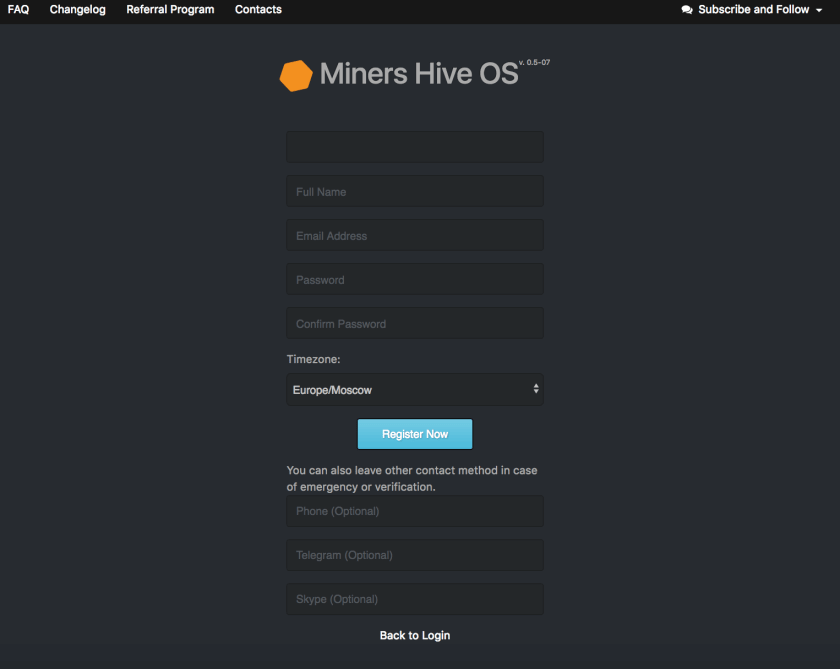Focus the blank top input field
840x669 pixels.
pyautogui.click(x=414, y=147)
